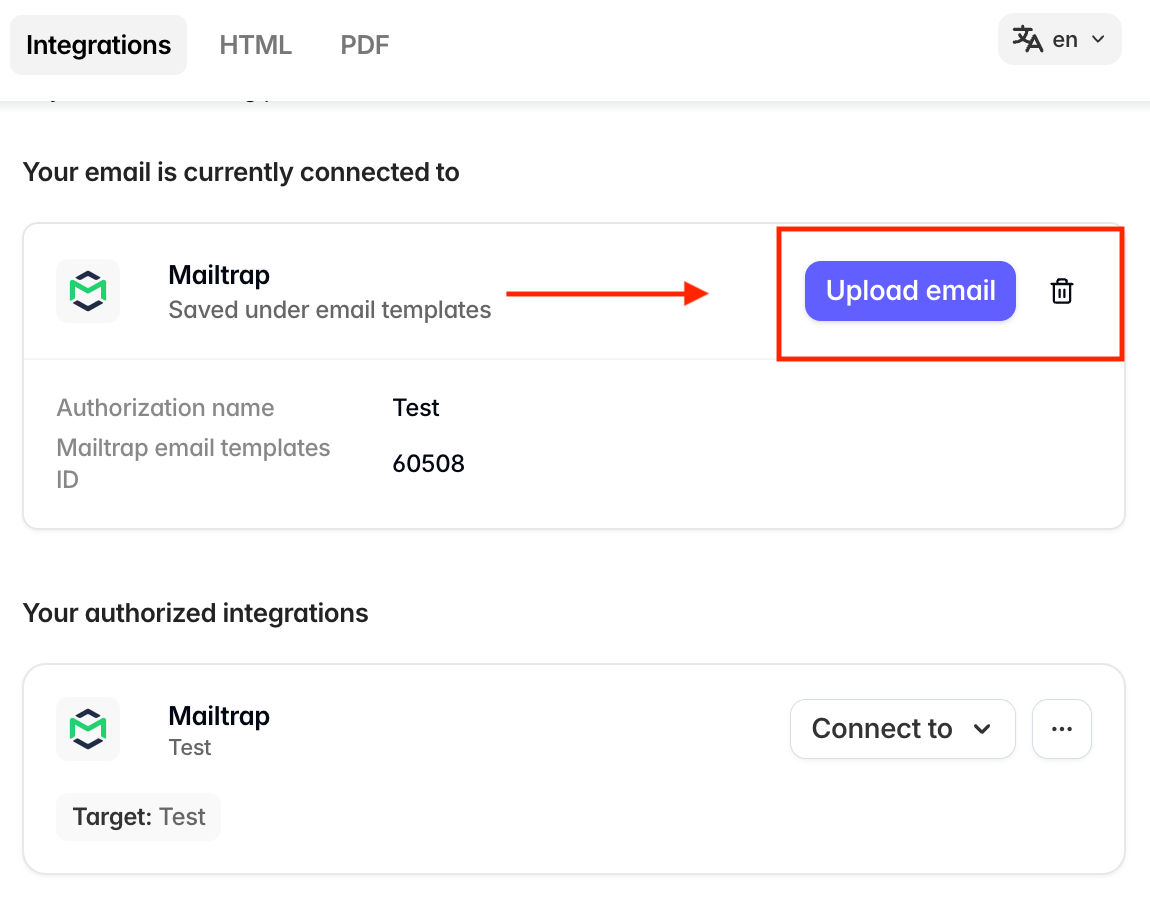The height and width of the screenshot is (914, 1150).
Task: Click the Authorization name label
Action: pos(165,408)
